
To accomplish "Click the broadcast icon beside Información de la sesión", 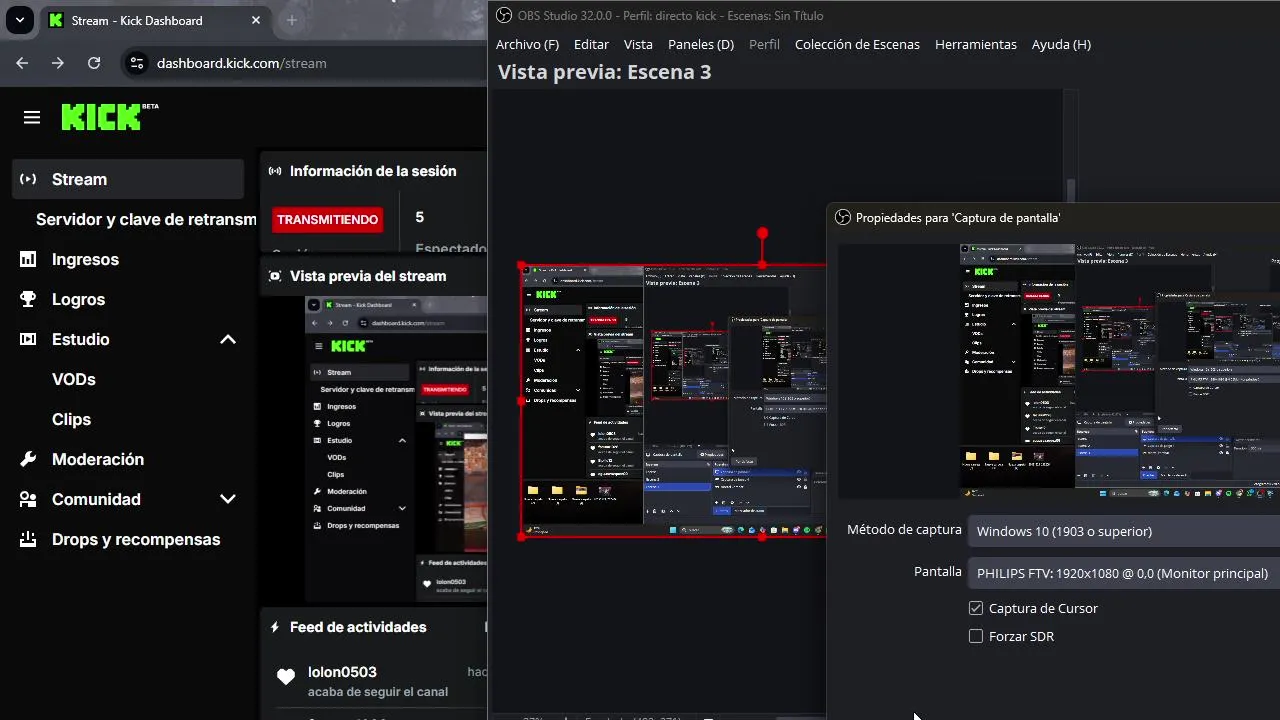I will (275, 171).
